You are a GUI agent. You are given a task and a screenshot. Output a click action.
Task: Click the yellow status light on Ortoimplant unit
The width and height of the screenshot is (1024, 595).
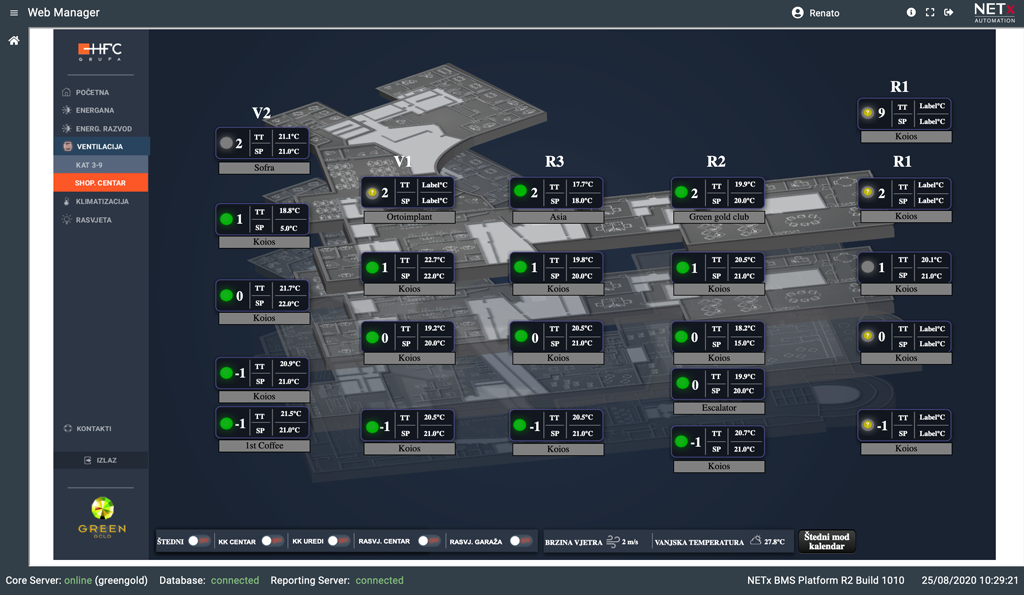coord(371,192)
